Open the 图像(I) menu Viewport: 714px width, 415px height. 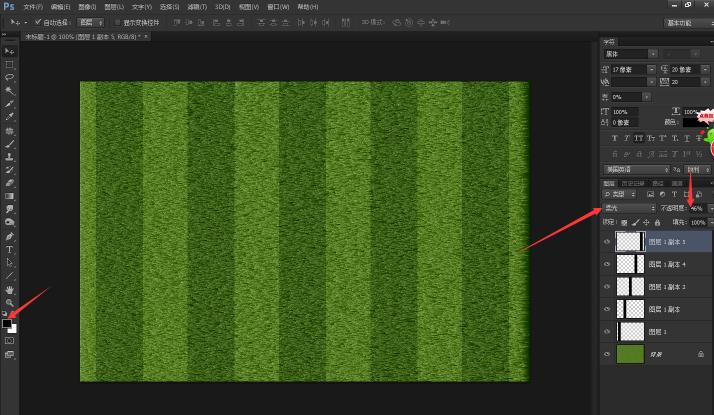[x=86, y=6]
